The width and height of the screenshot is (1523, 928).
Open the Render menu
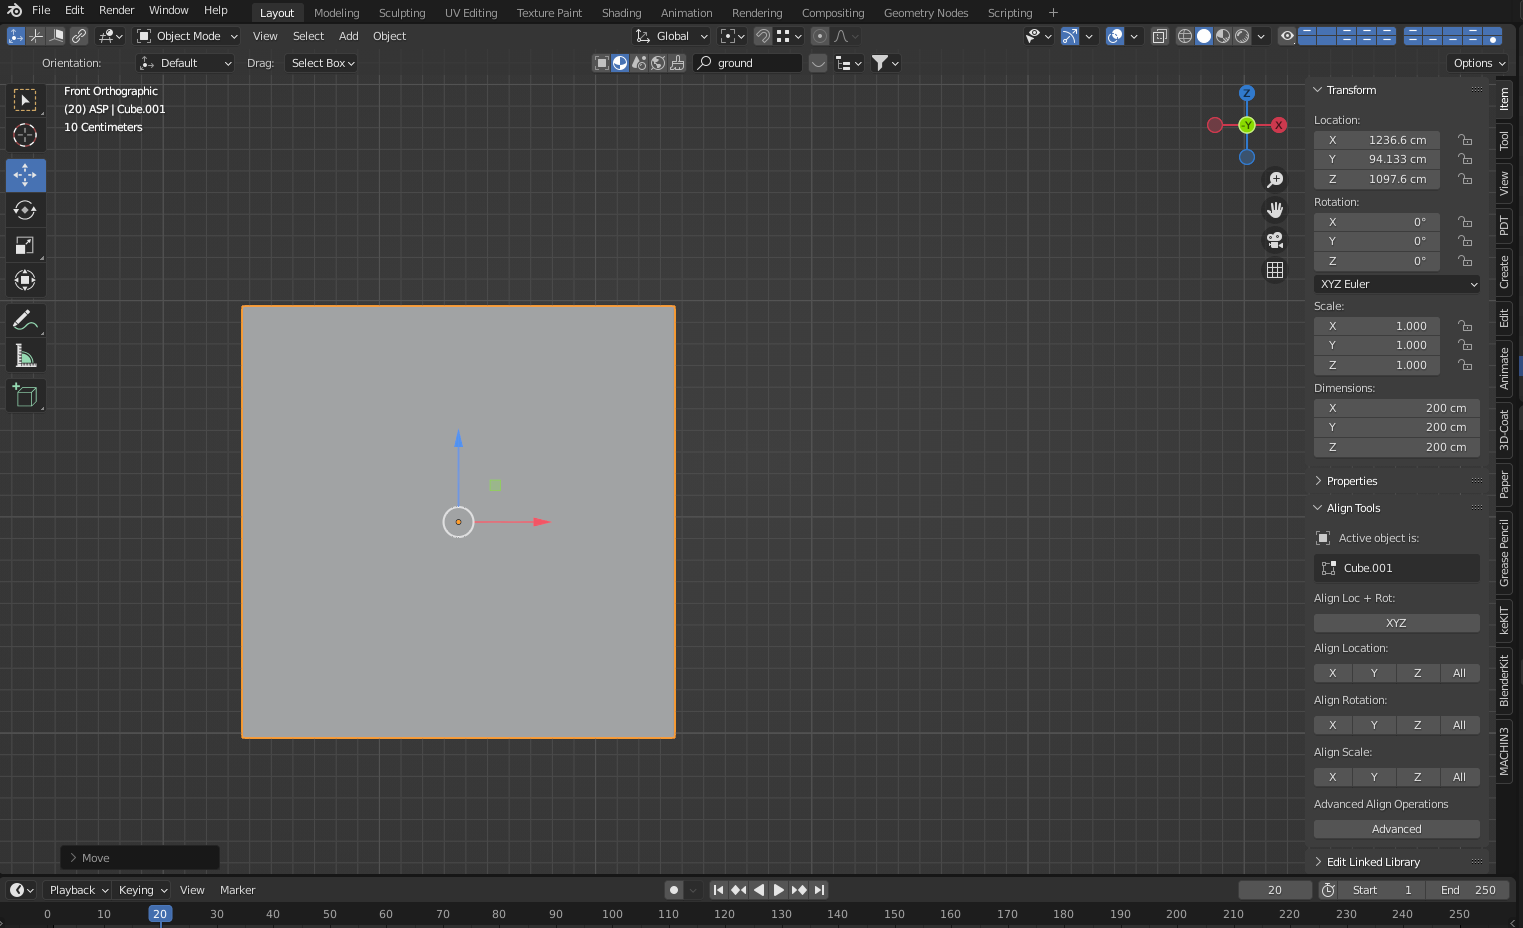[116, 10]
